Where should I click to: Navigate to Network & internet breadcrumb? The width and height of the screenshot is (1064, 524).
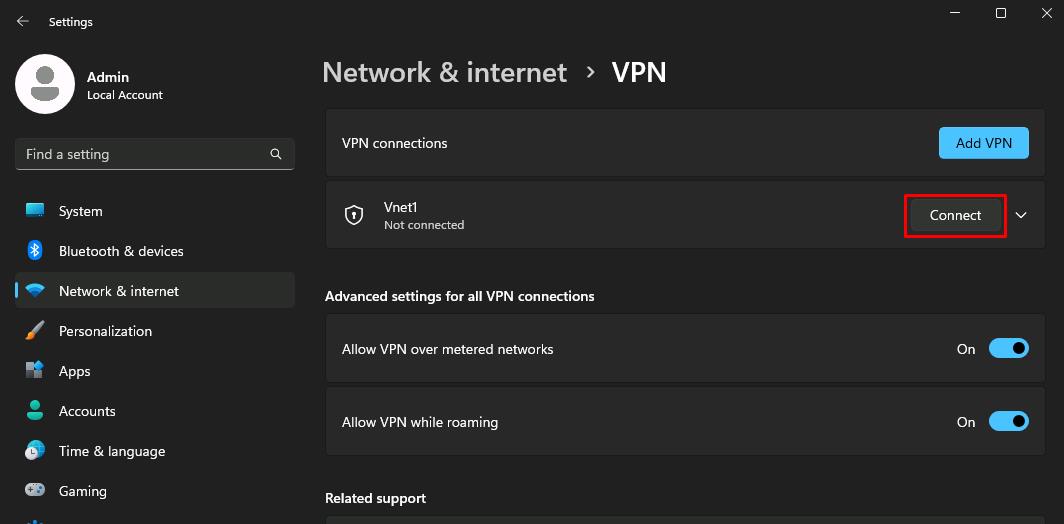(x=444, y=72)
